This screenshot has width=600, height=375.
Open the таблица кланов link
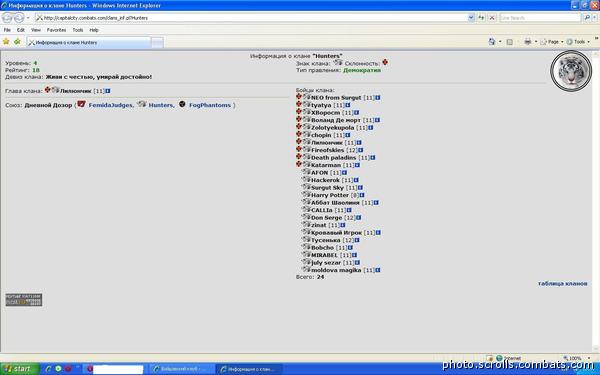point(562,284)
